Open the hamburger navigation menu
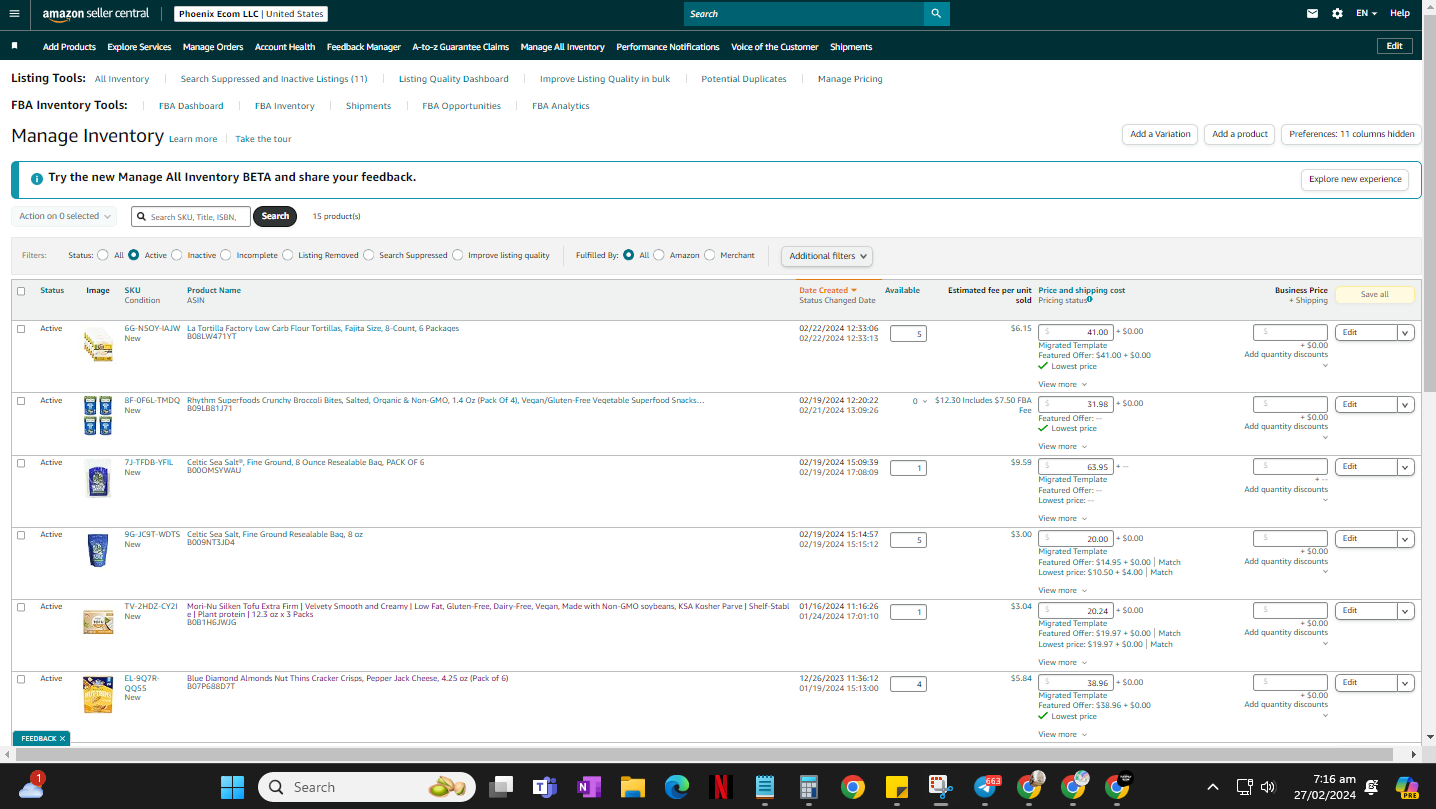 pos(14,13)
